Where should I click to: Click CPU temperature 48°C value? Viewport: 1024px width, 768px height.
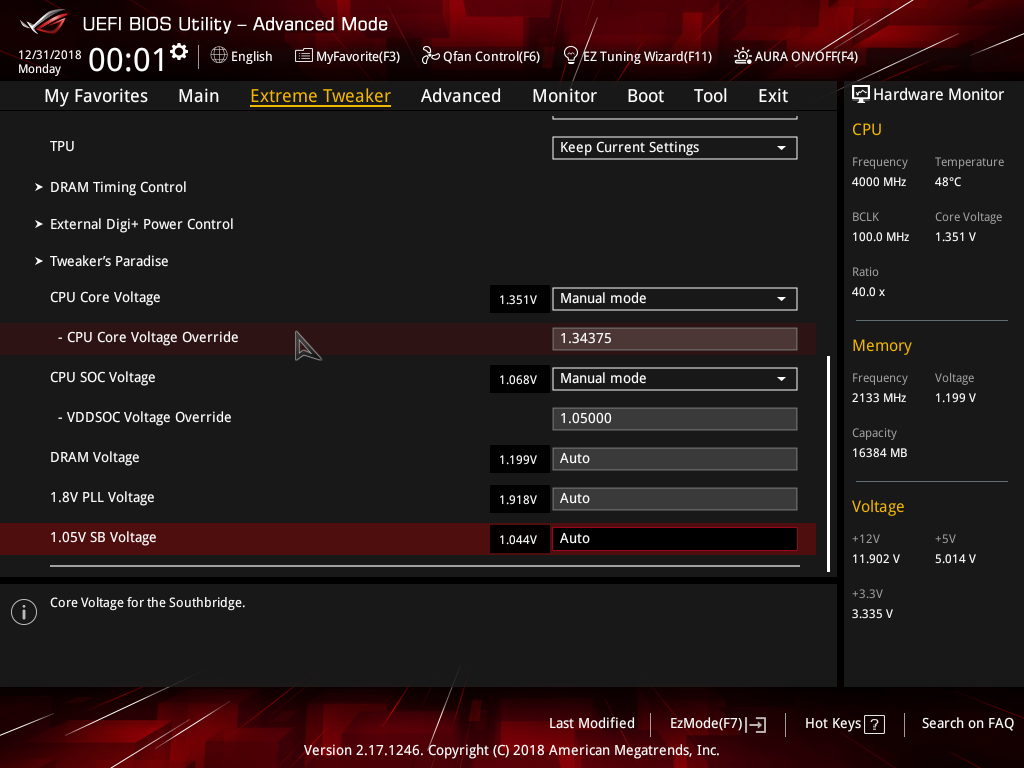(x=948, y=182)
